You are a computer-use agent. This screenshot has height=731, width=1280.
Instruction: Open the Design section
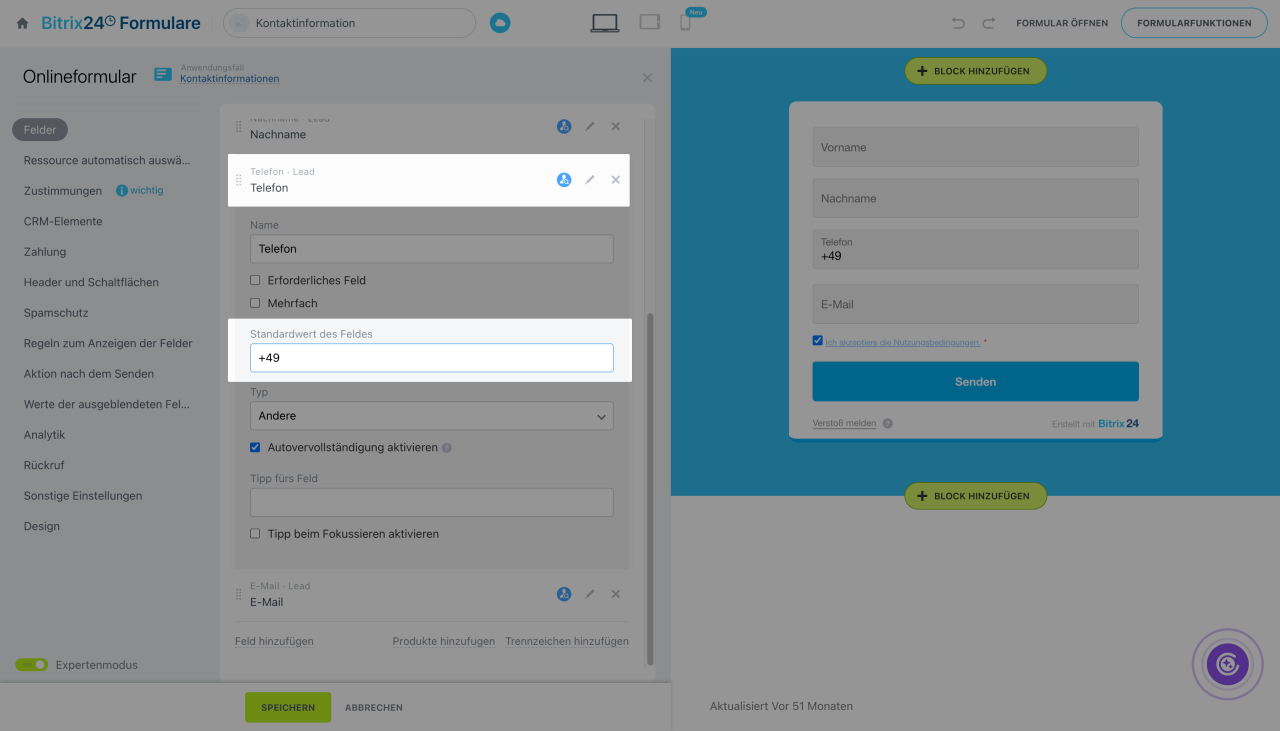click(x=42, y=526)
